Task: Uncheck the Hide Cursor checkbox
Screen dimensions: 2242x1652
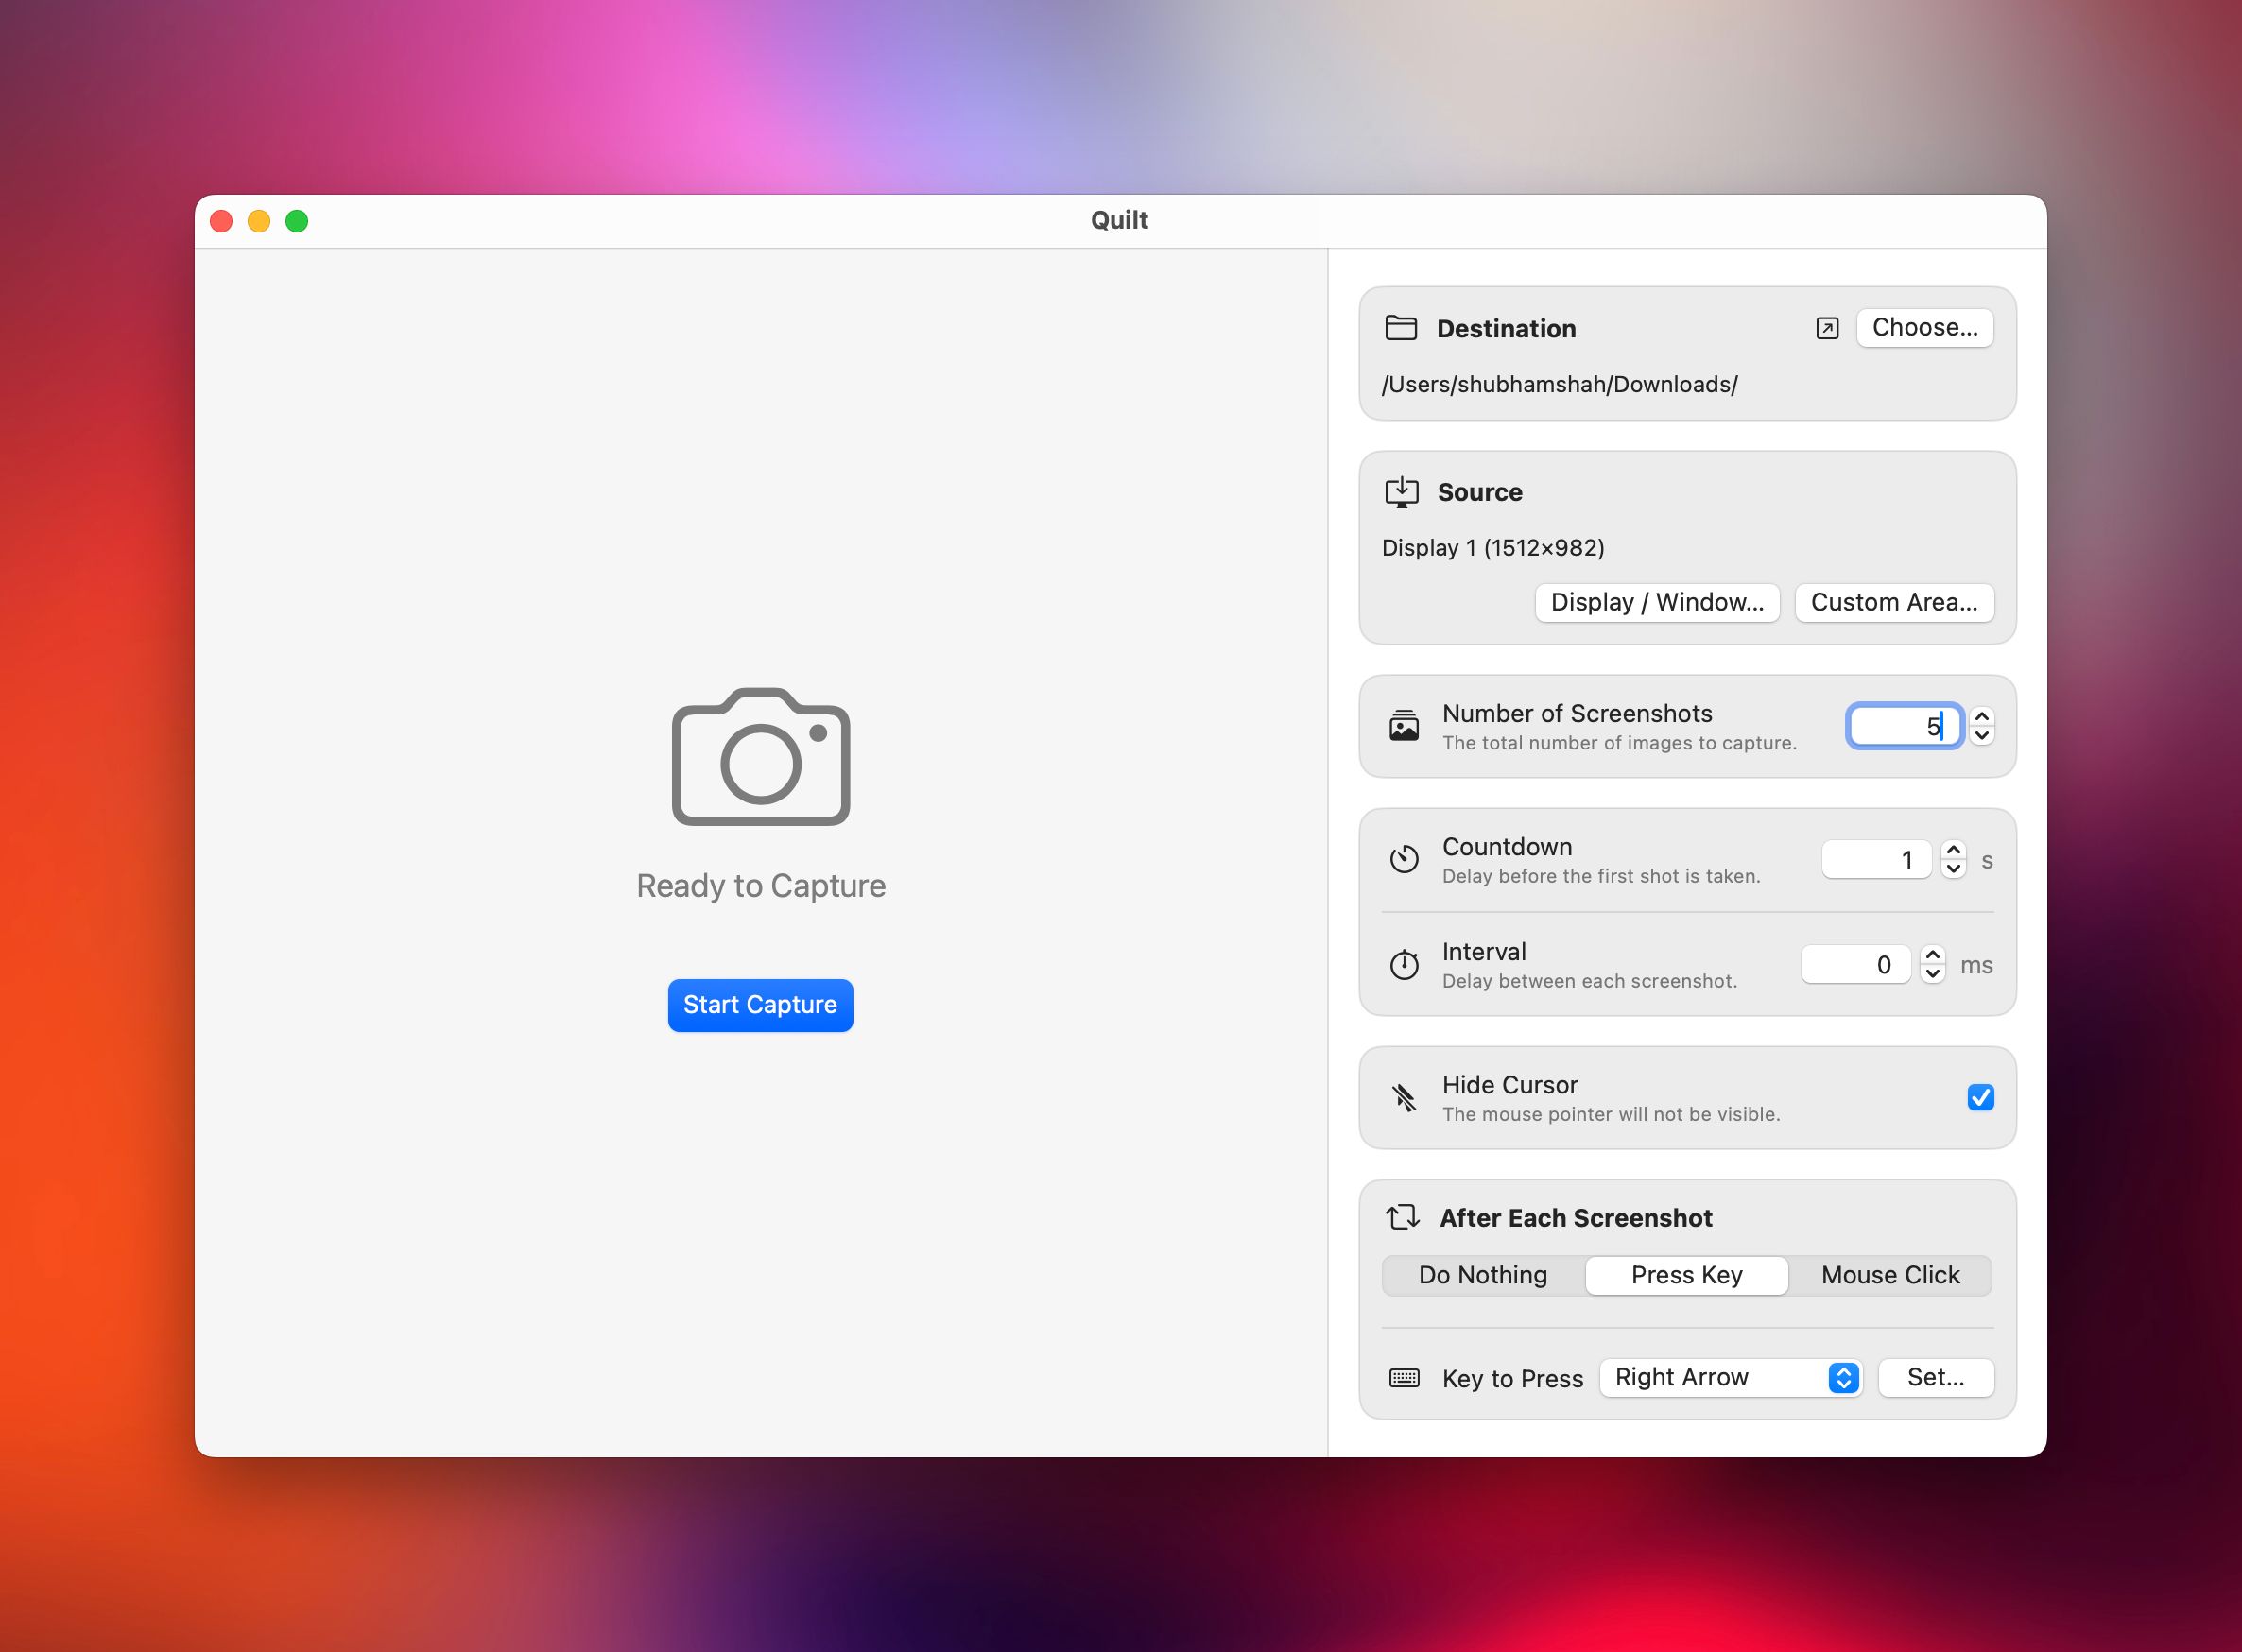Action: click(1980, 1097)
